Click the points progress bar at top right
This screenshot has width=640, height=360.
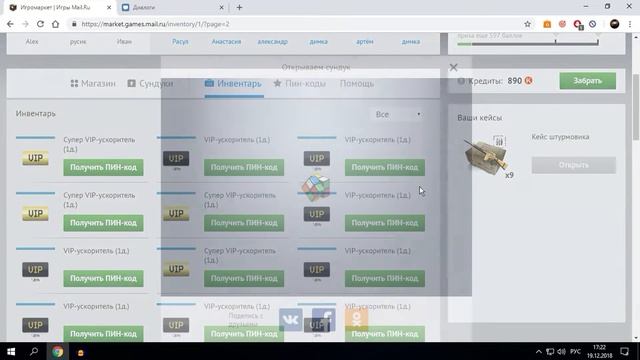(x=528, y=44)
